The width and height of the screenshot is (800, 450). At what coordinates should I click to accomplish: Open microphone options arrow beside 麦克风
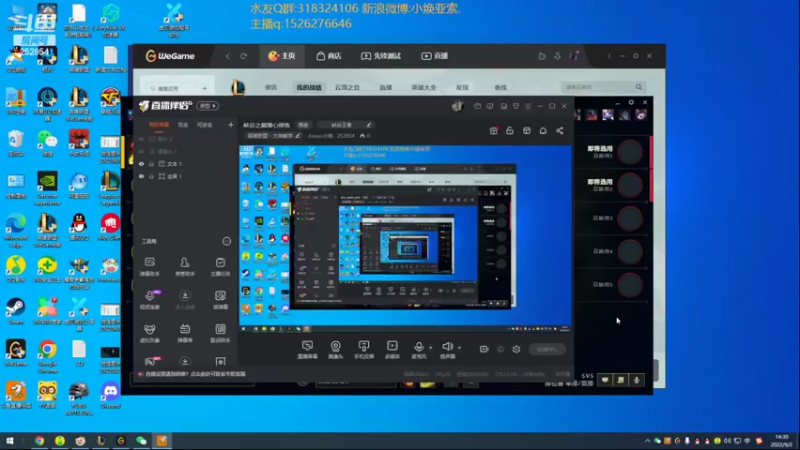[x=431, y=348]
